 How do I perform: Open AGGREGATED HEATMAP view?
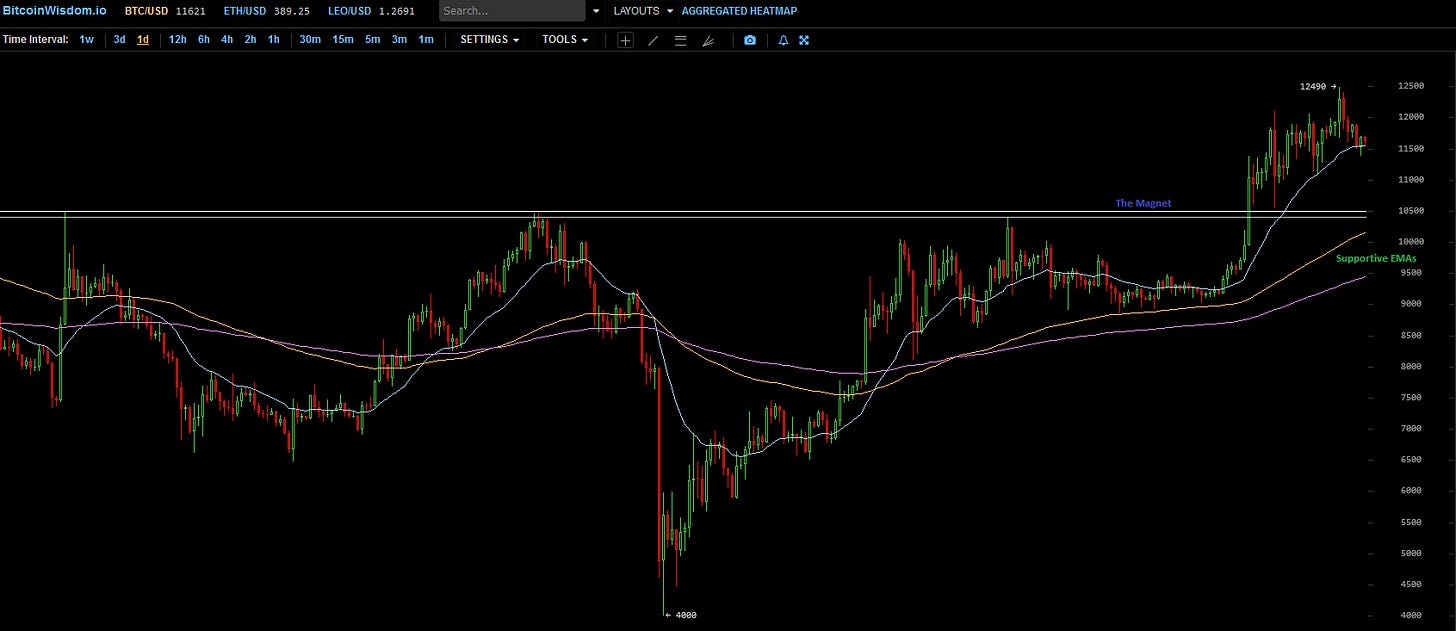click(739, 11)
